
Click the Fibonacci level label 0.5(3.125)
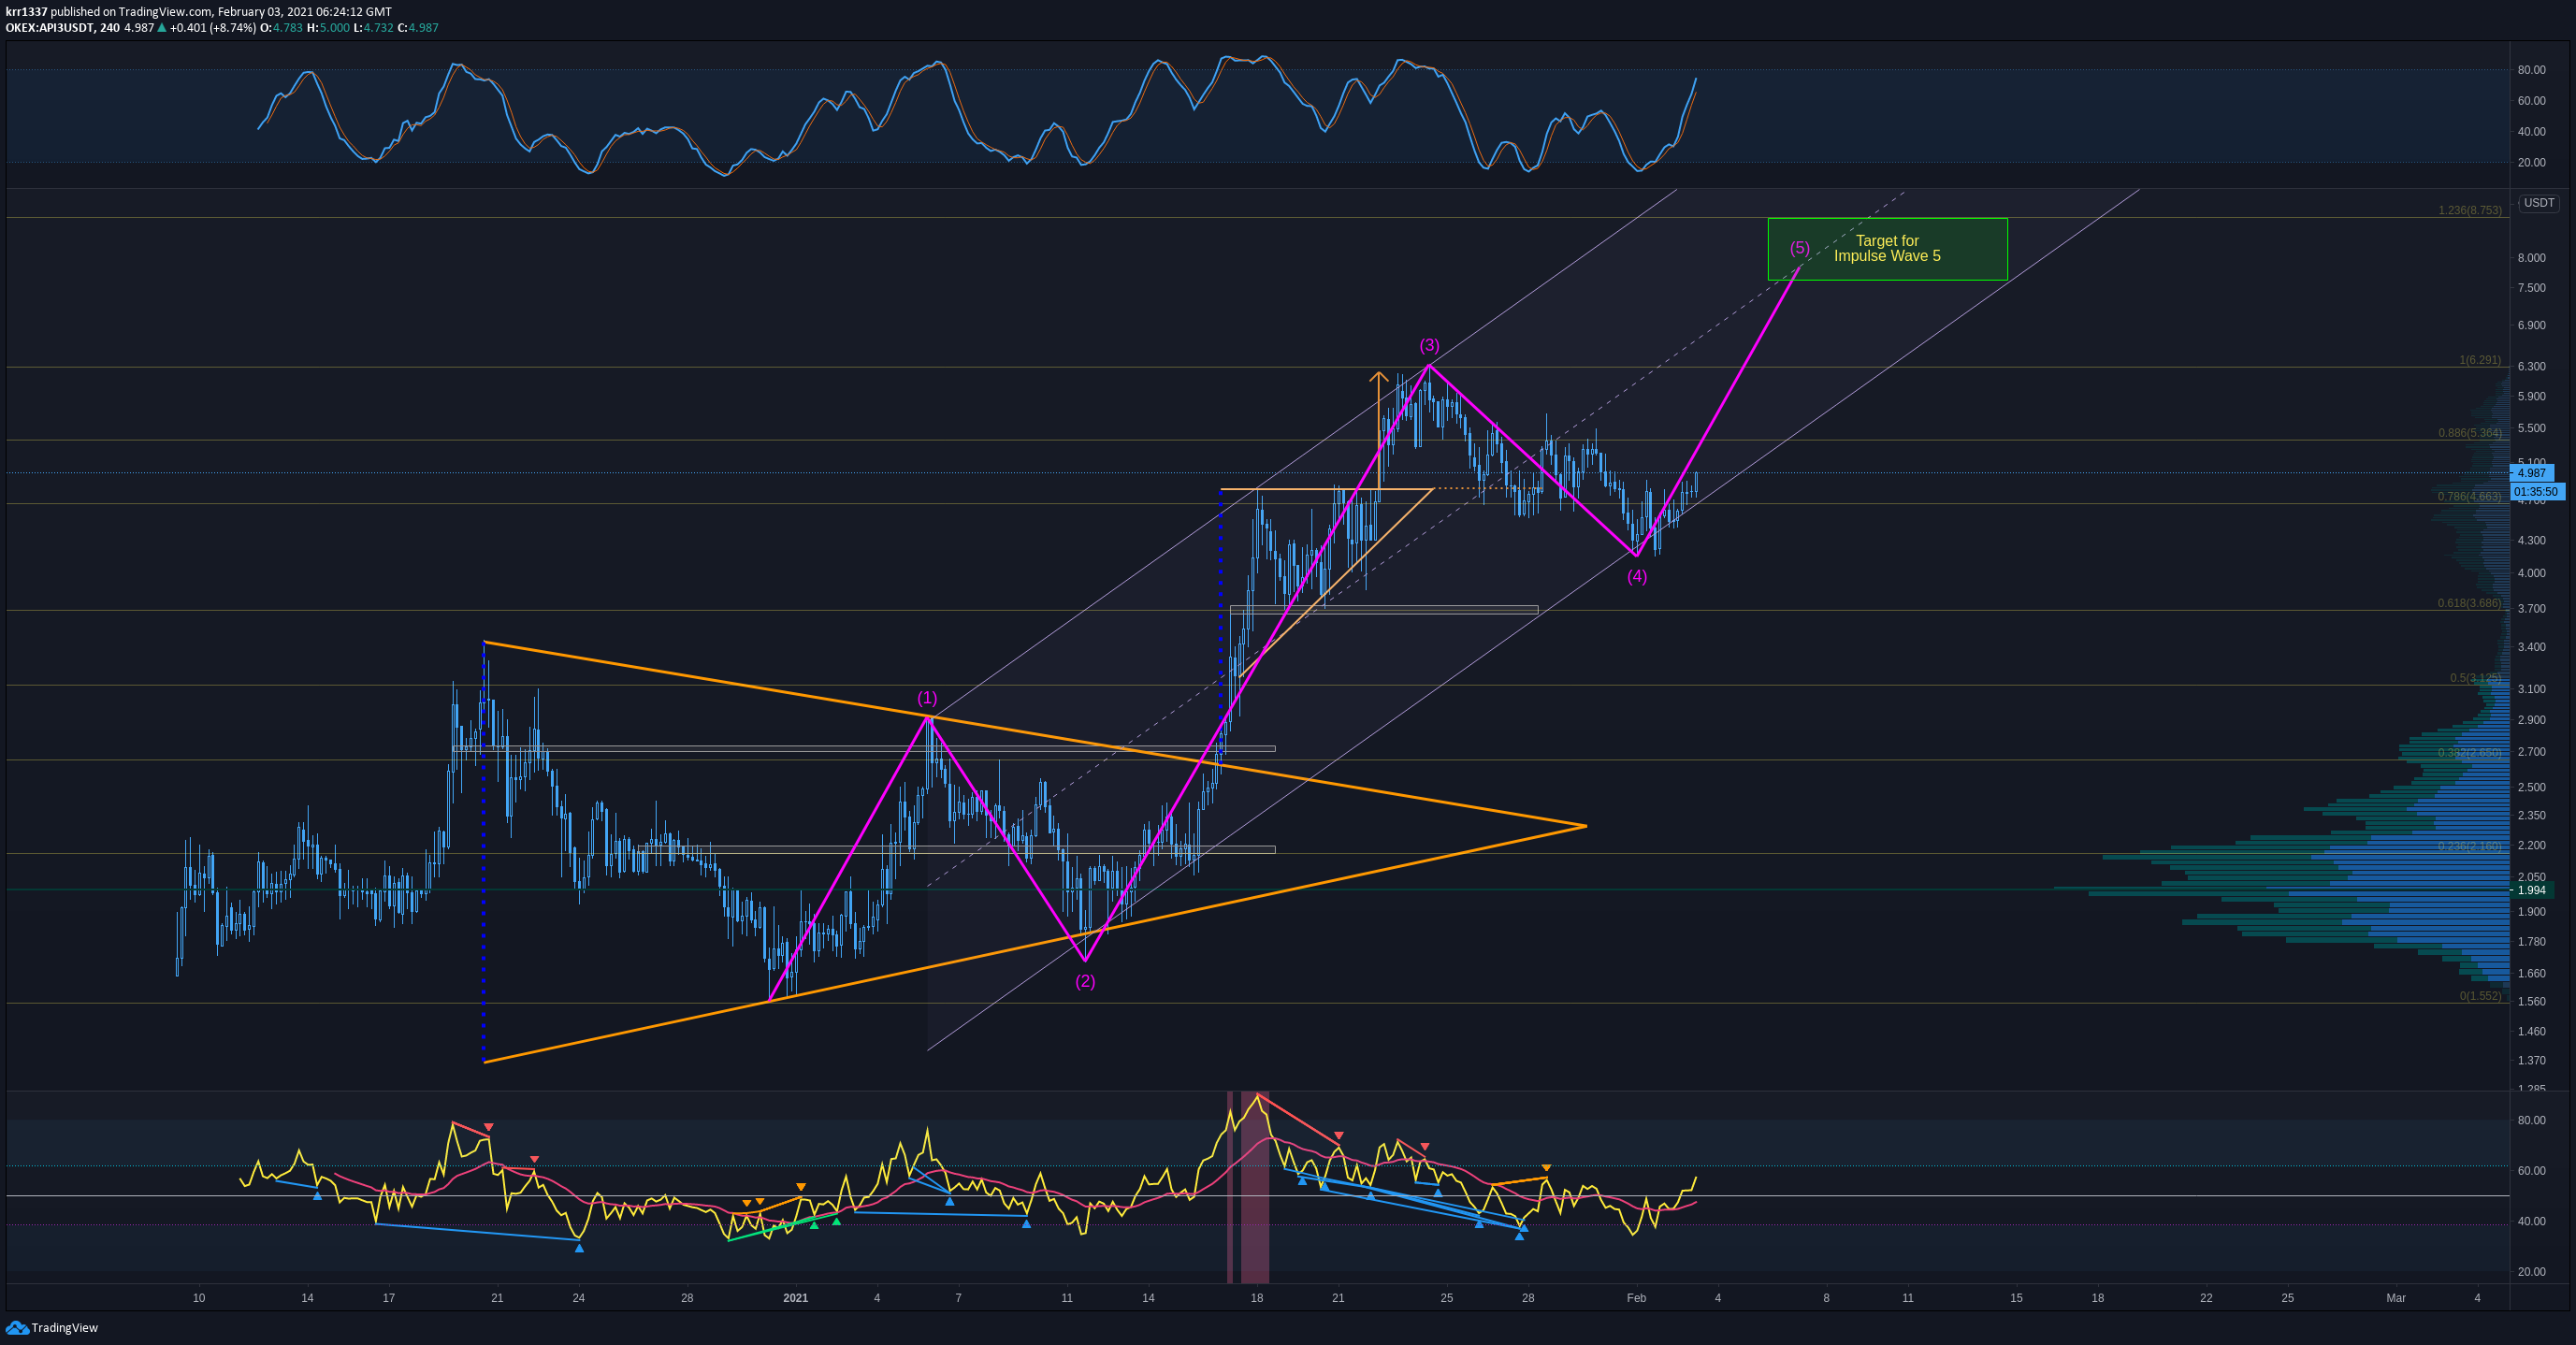pos(2475,678)
